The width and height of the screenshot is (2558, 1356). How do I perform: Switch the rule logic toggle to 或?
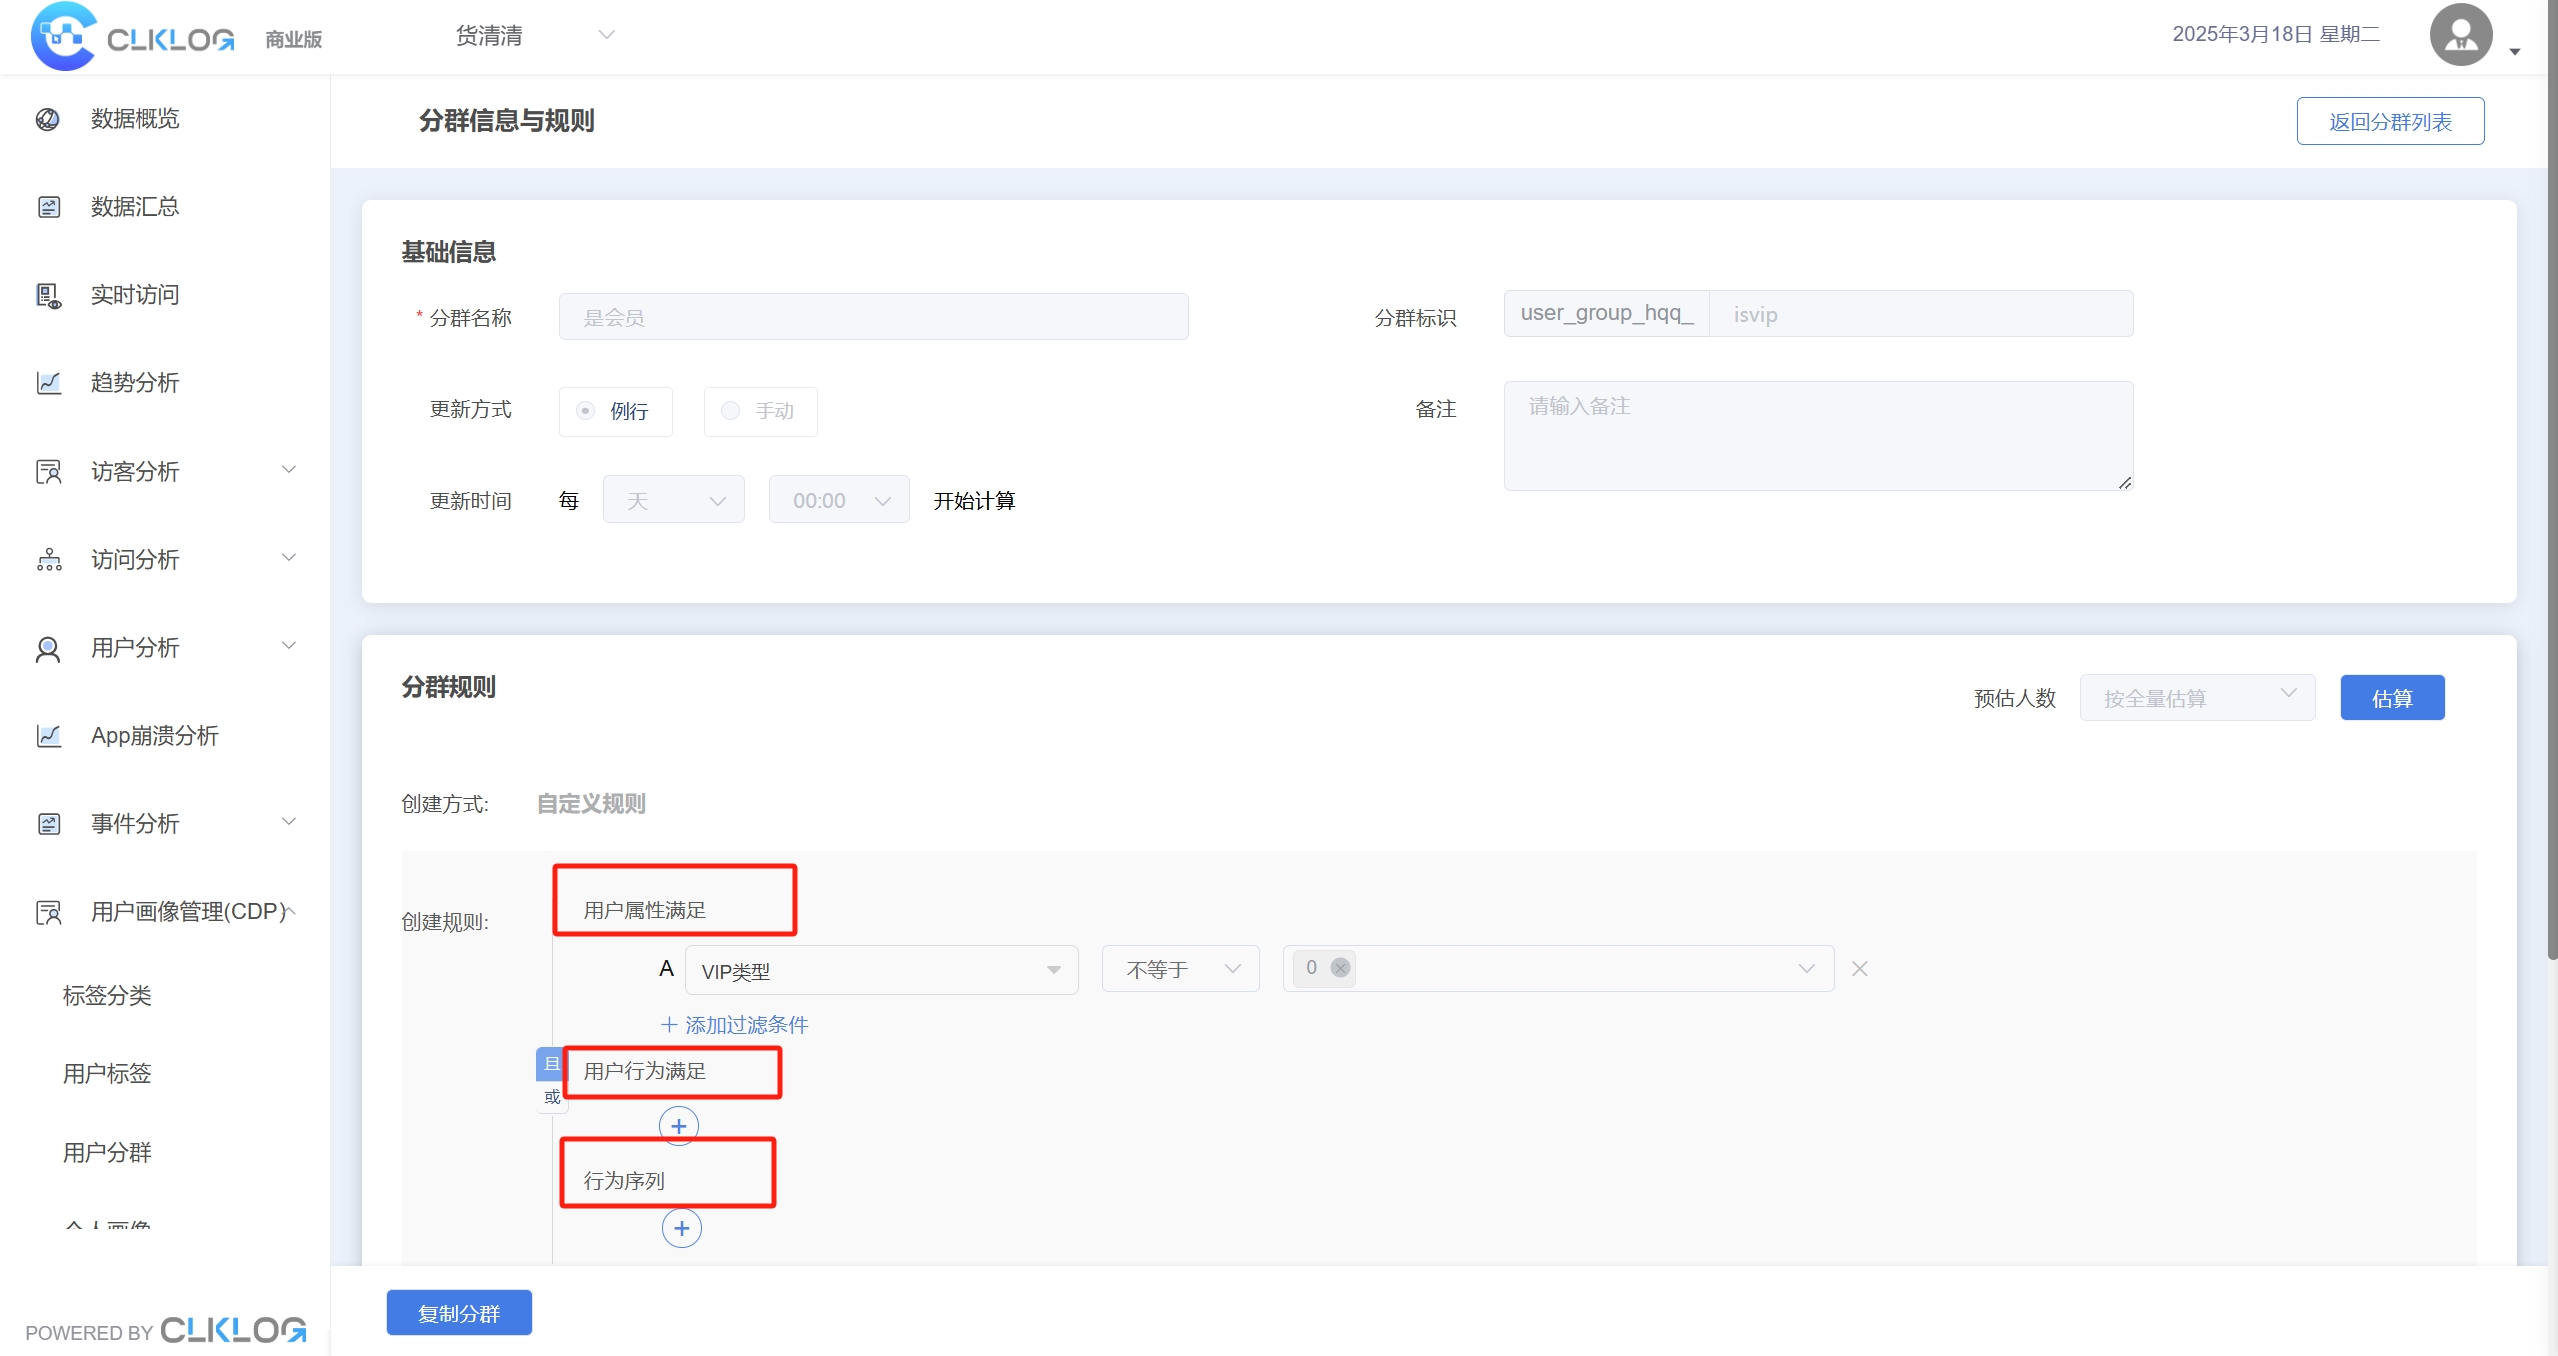point(552,1097)
